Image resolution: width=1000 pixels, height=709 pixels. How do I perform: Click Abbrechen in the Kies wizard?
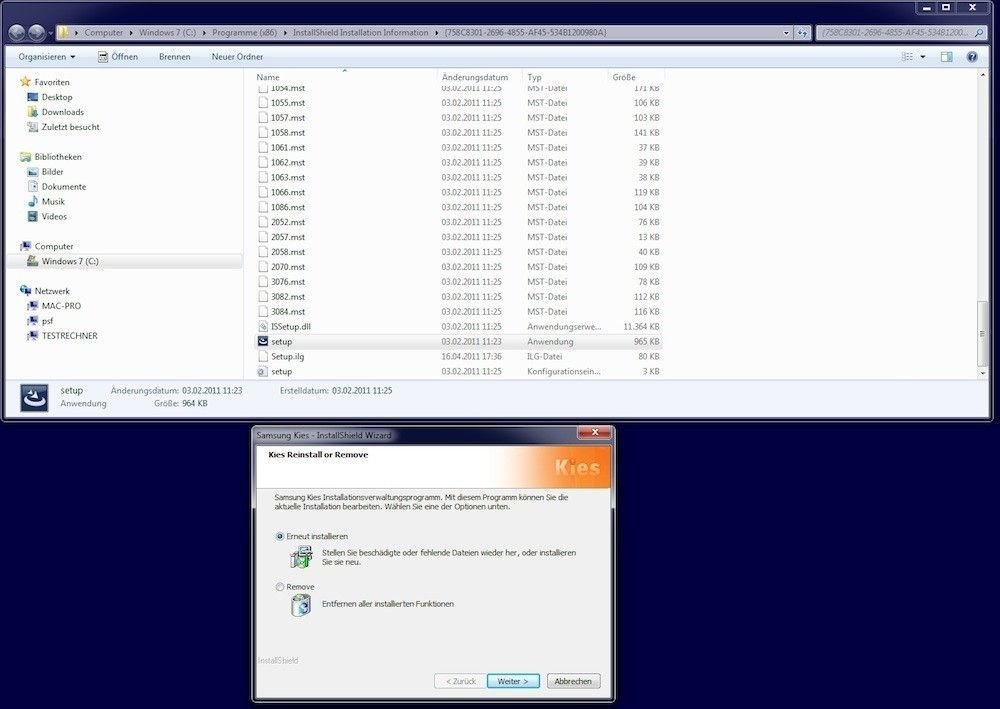[x=573, y=681]
